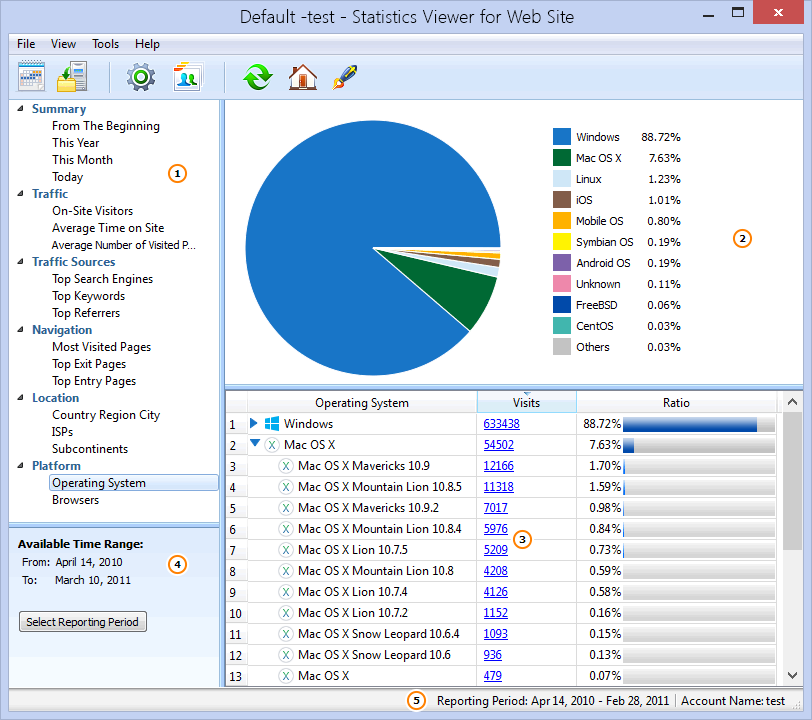Open Most Visited Pages report
The image size is (812, 720).
102,347
